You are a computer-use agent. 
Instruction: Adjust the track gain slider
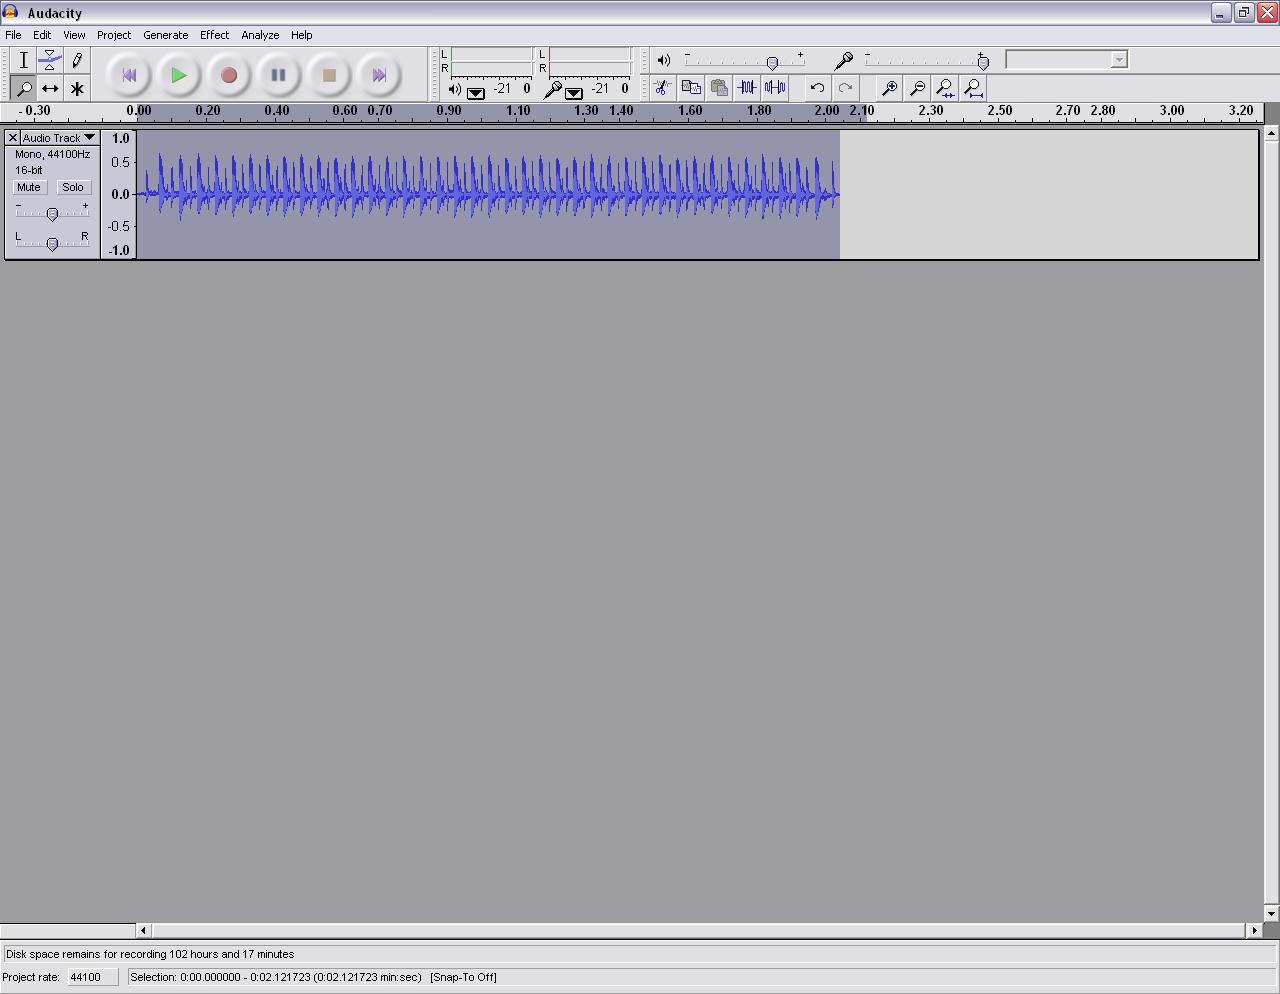click(52, 213)
